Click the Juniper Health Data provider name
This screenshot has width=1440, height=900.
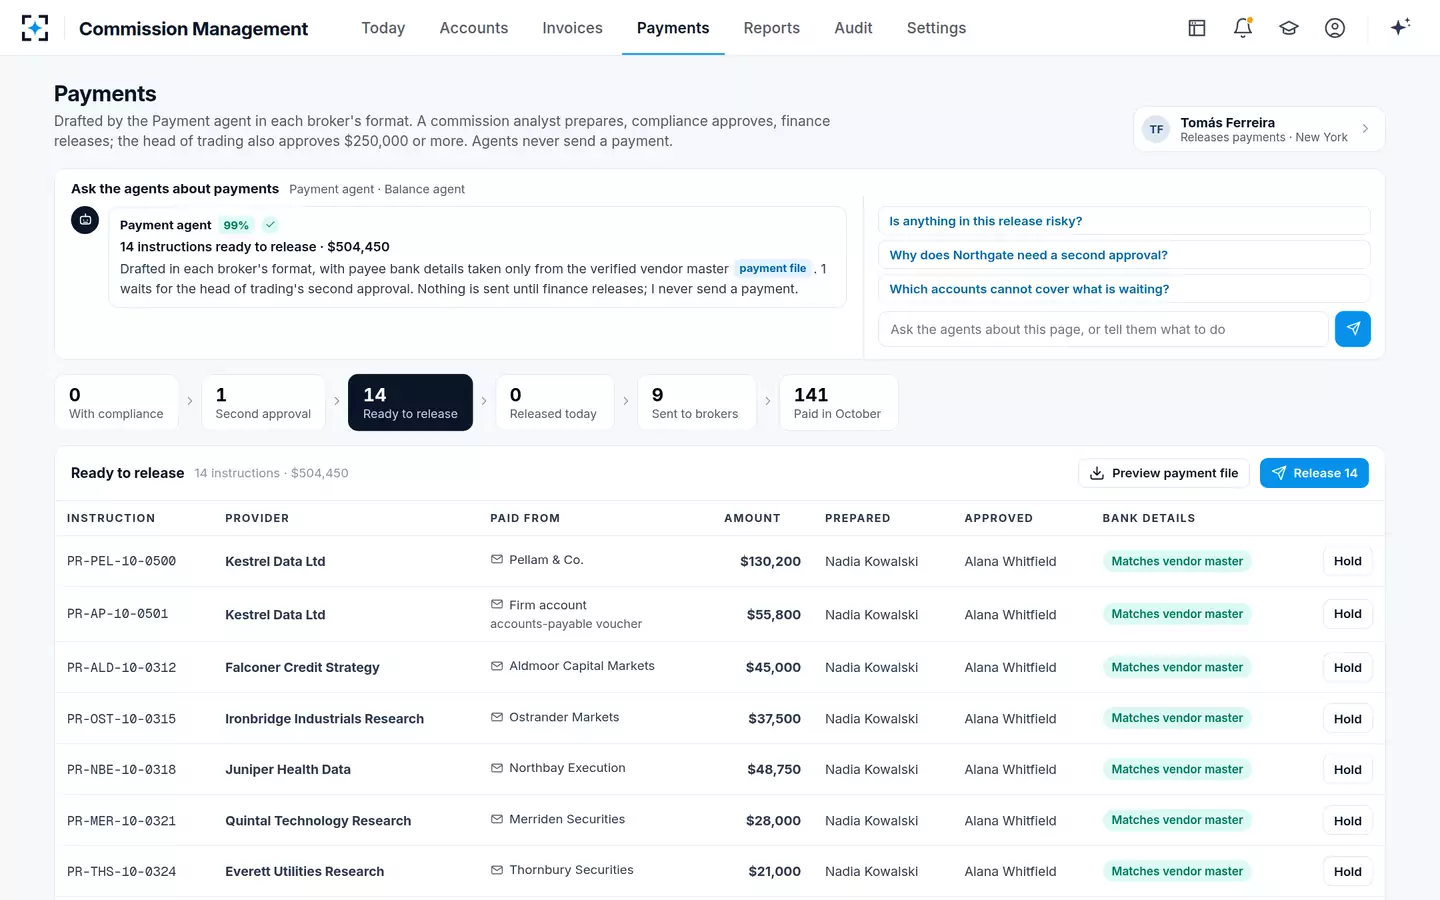[288, 770]
